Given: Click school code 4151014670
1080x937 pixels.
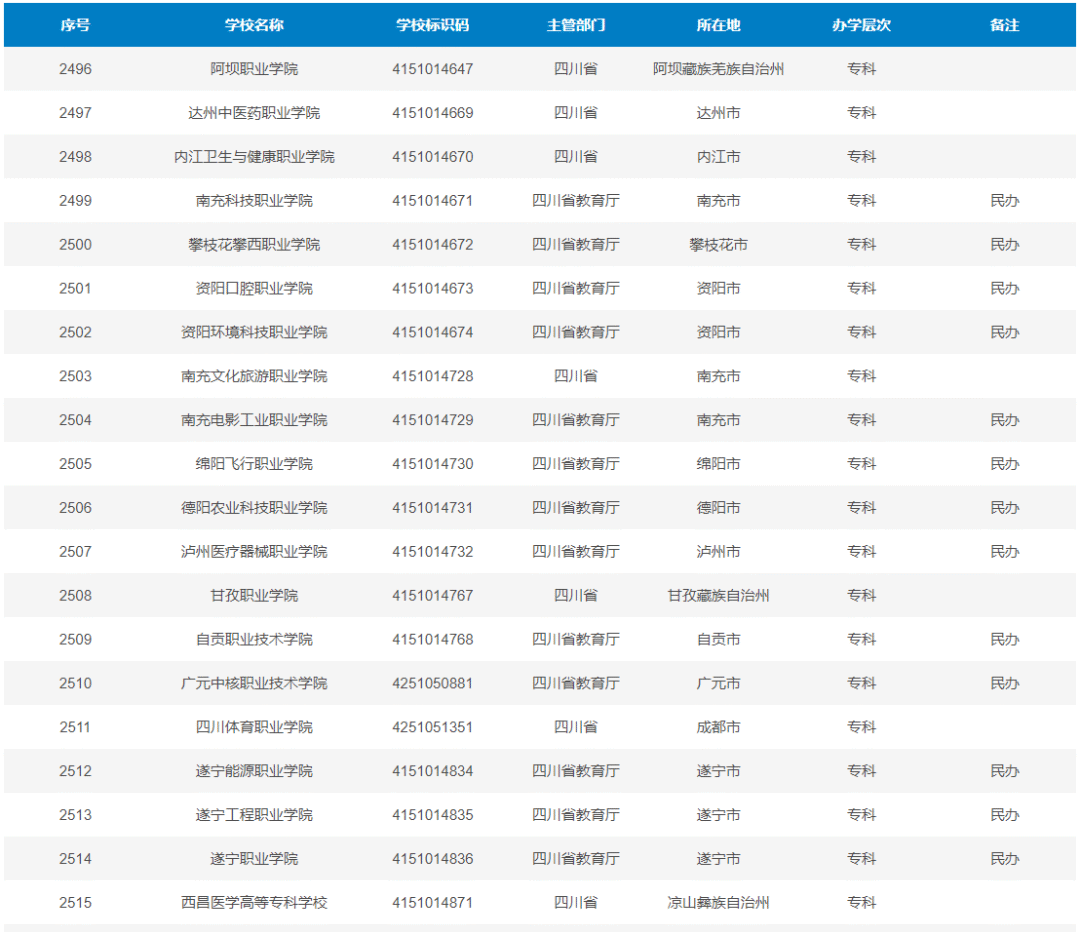Looking at the screenshot, I should (433, 157).
